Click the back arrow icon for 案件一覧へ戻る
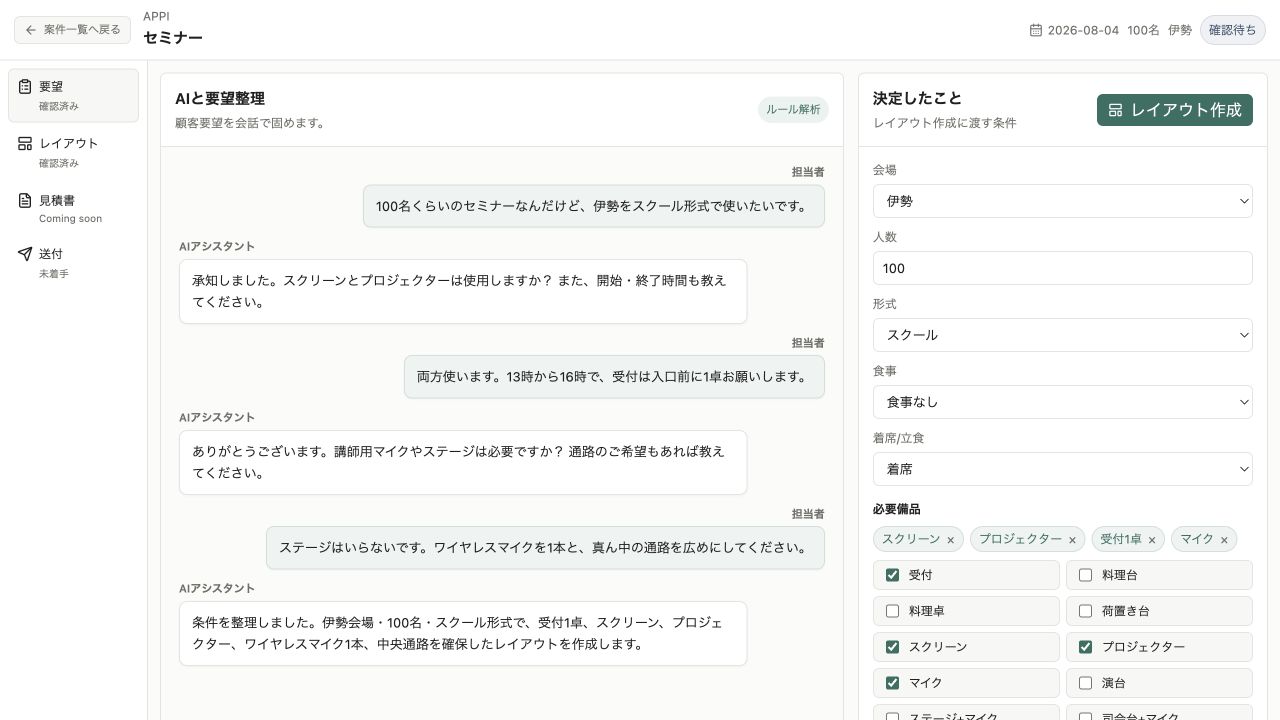This screenshot has width=1280, height=720. tap(31, 30)
